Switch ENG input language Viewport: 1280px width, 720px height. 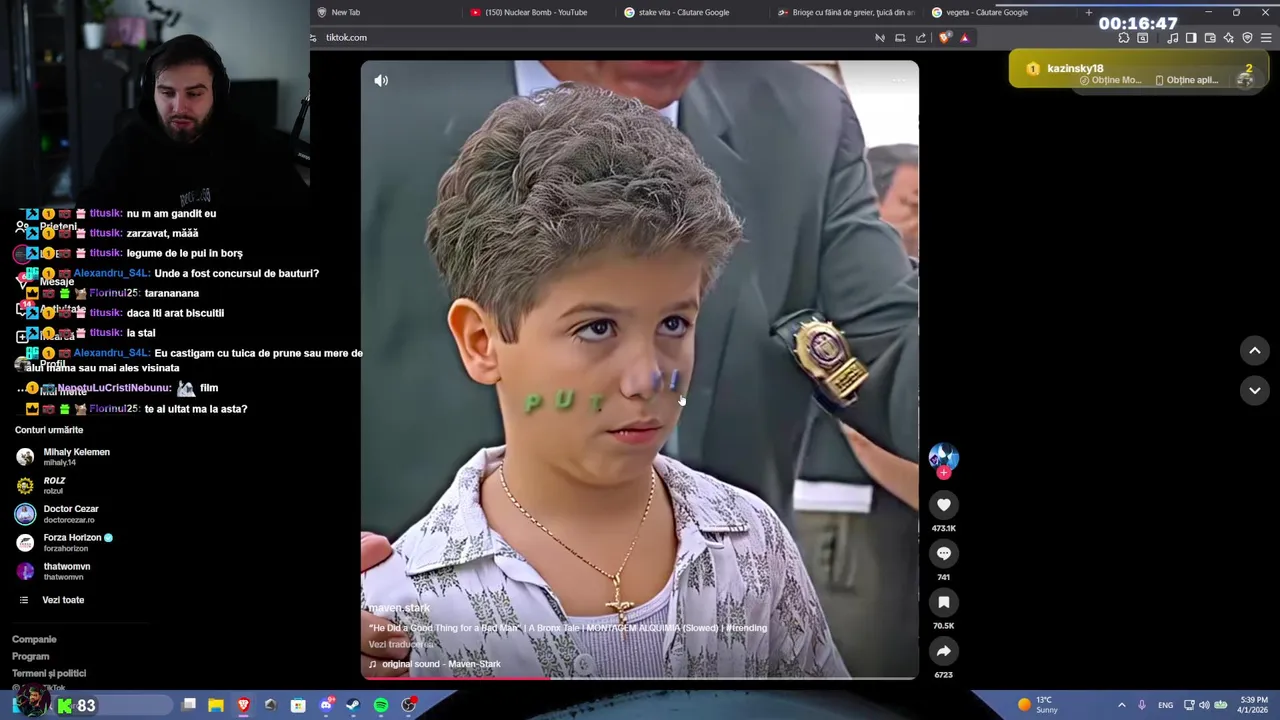(1165, 705)
